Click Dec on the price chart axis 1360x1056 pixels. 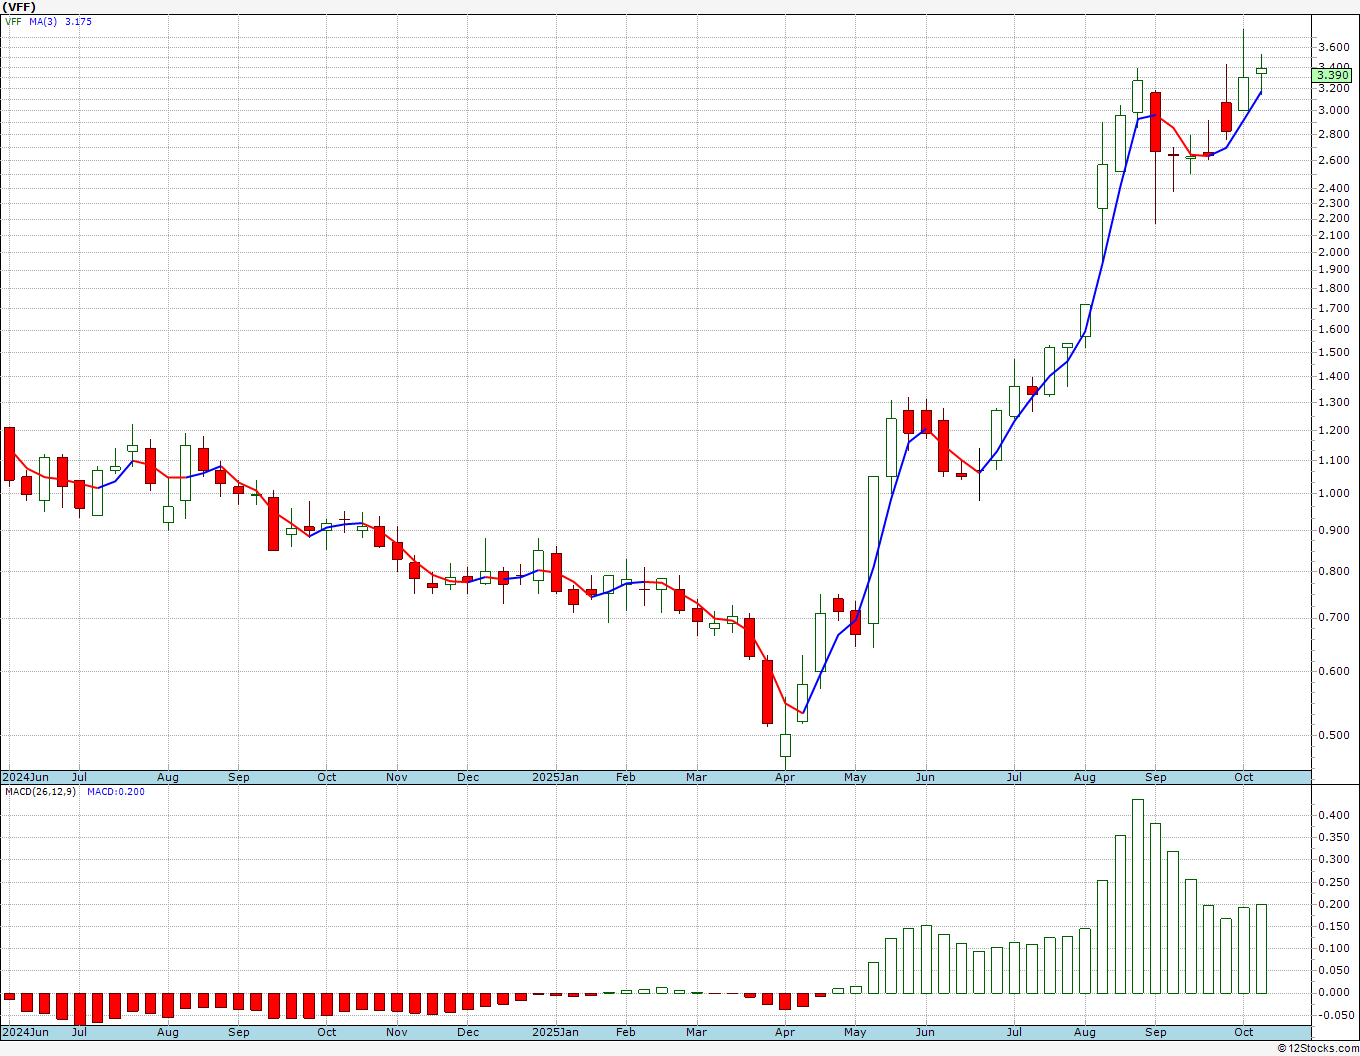(468, 777)
